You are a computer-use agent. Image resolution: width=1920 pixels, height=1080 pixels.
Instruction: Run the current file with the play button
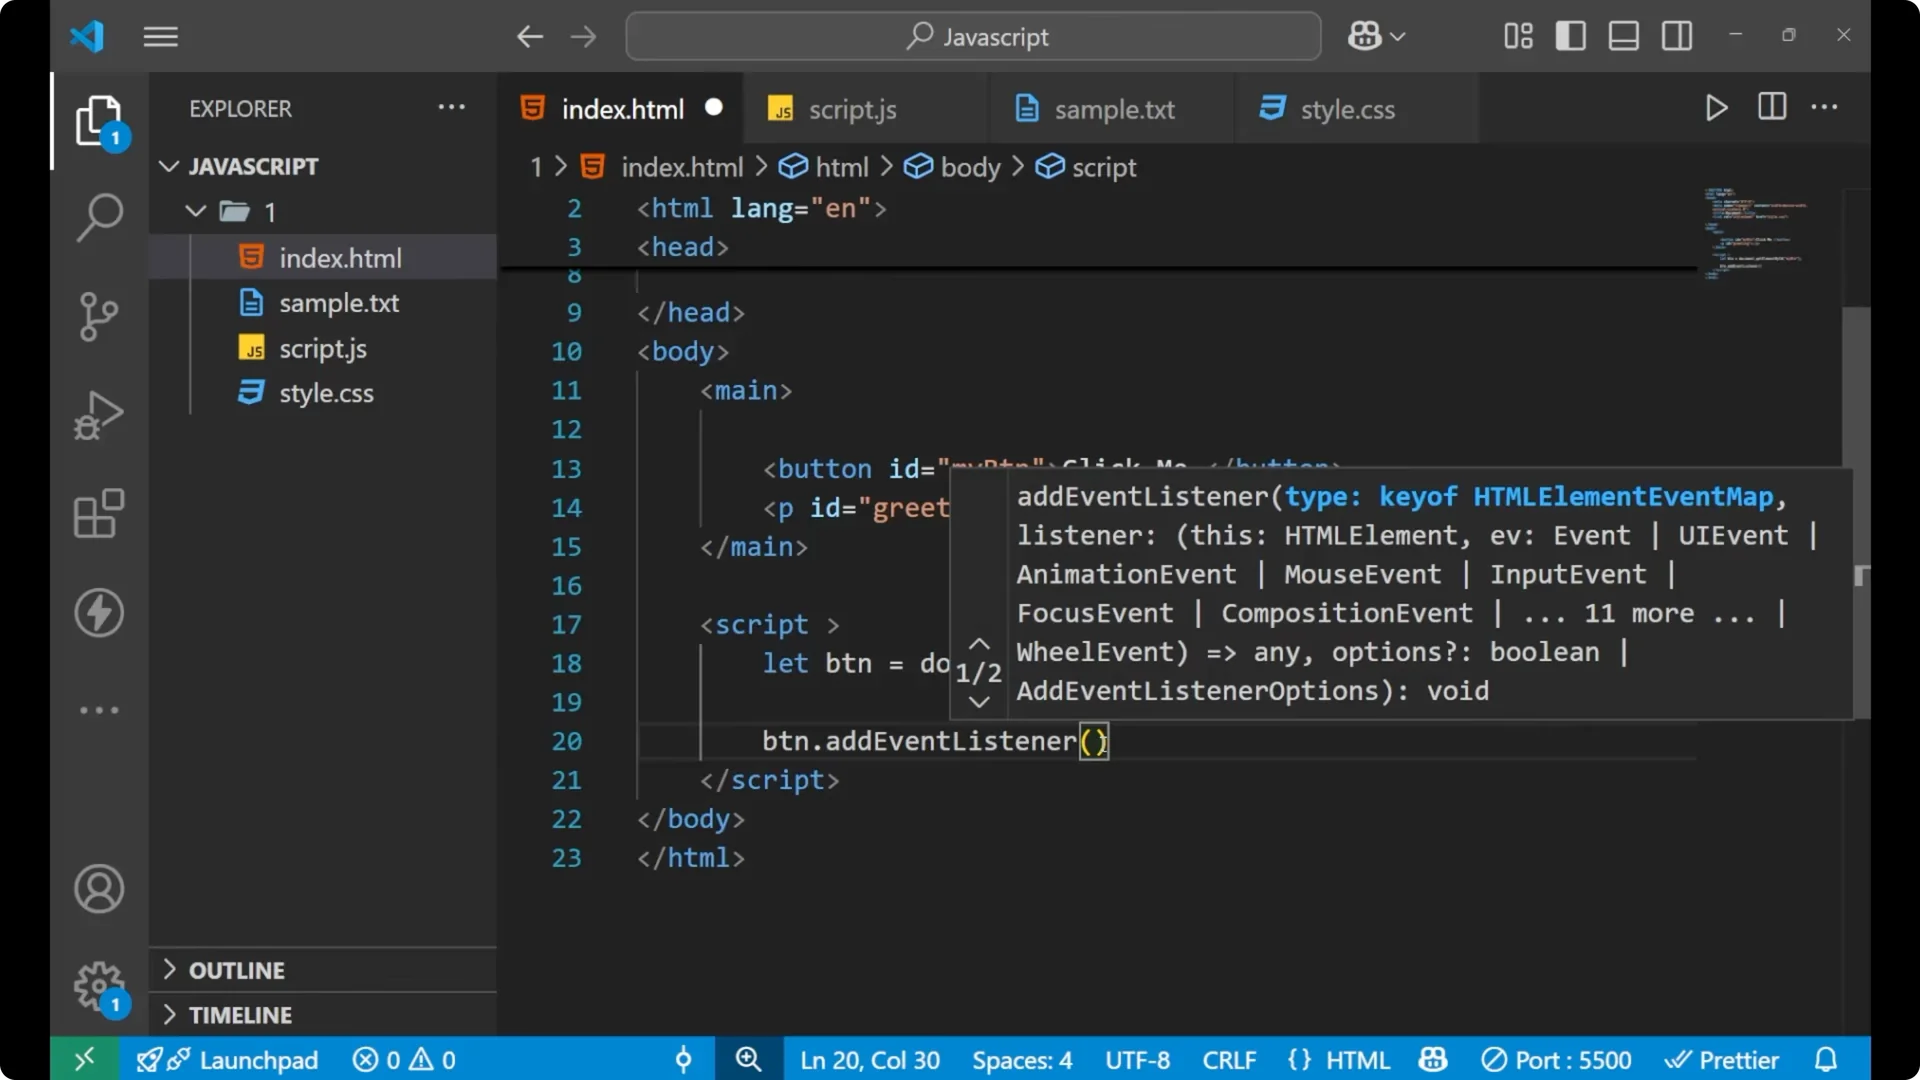(1716, 108)
